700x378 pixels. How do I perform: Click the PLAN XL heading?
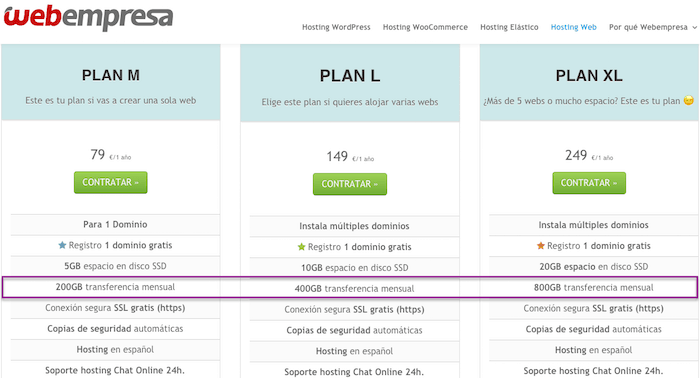pos(589,75)
